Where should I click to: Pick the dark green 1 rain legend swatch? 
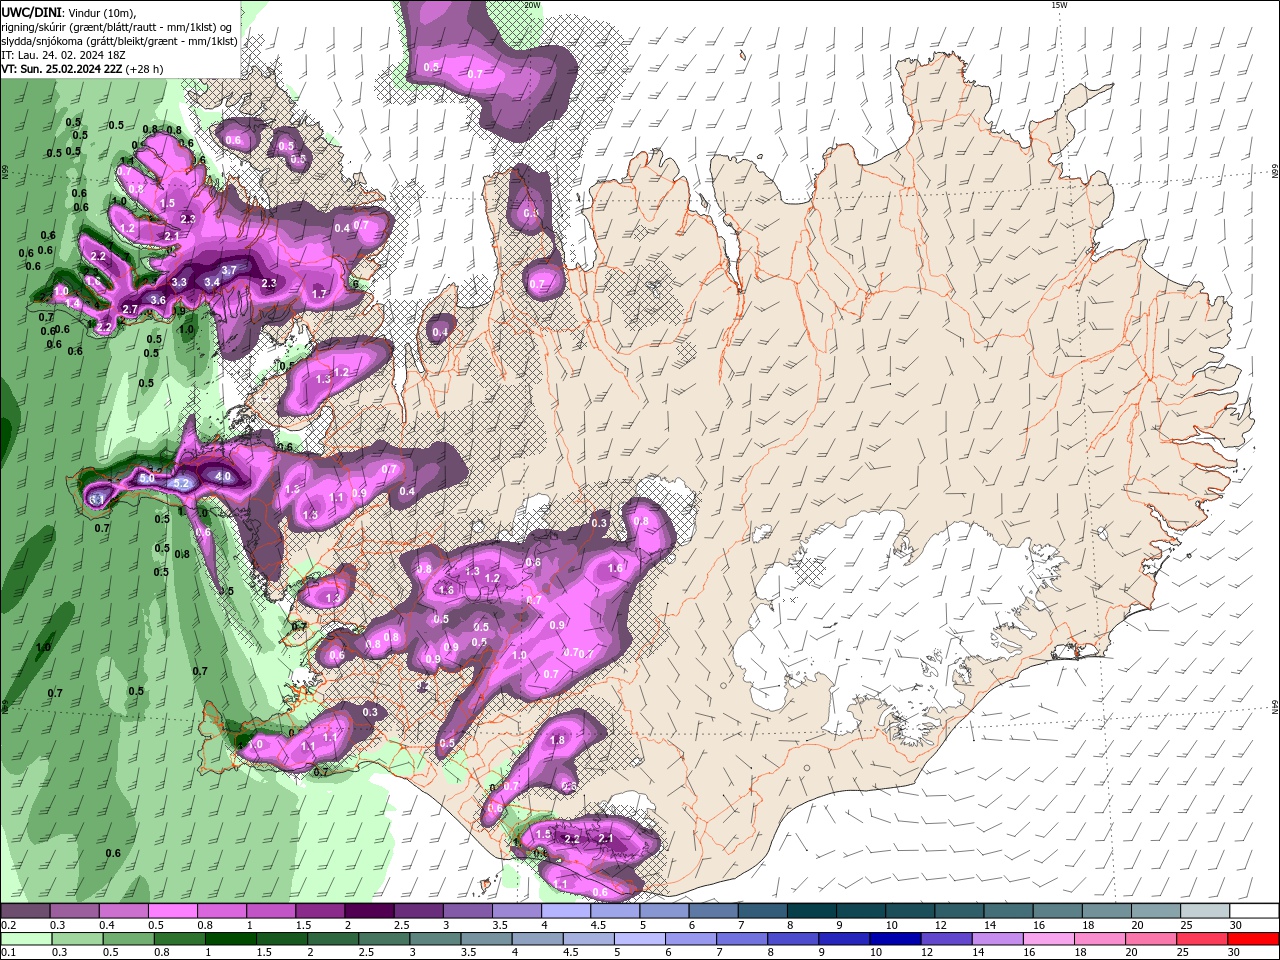(230, 939)
